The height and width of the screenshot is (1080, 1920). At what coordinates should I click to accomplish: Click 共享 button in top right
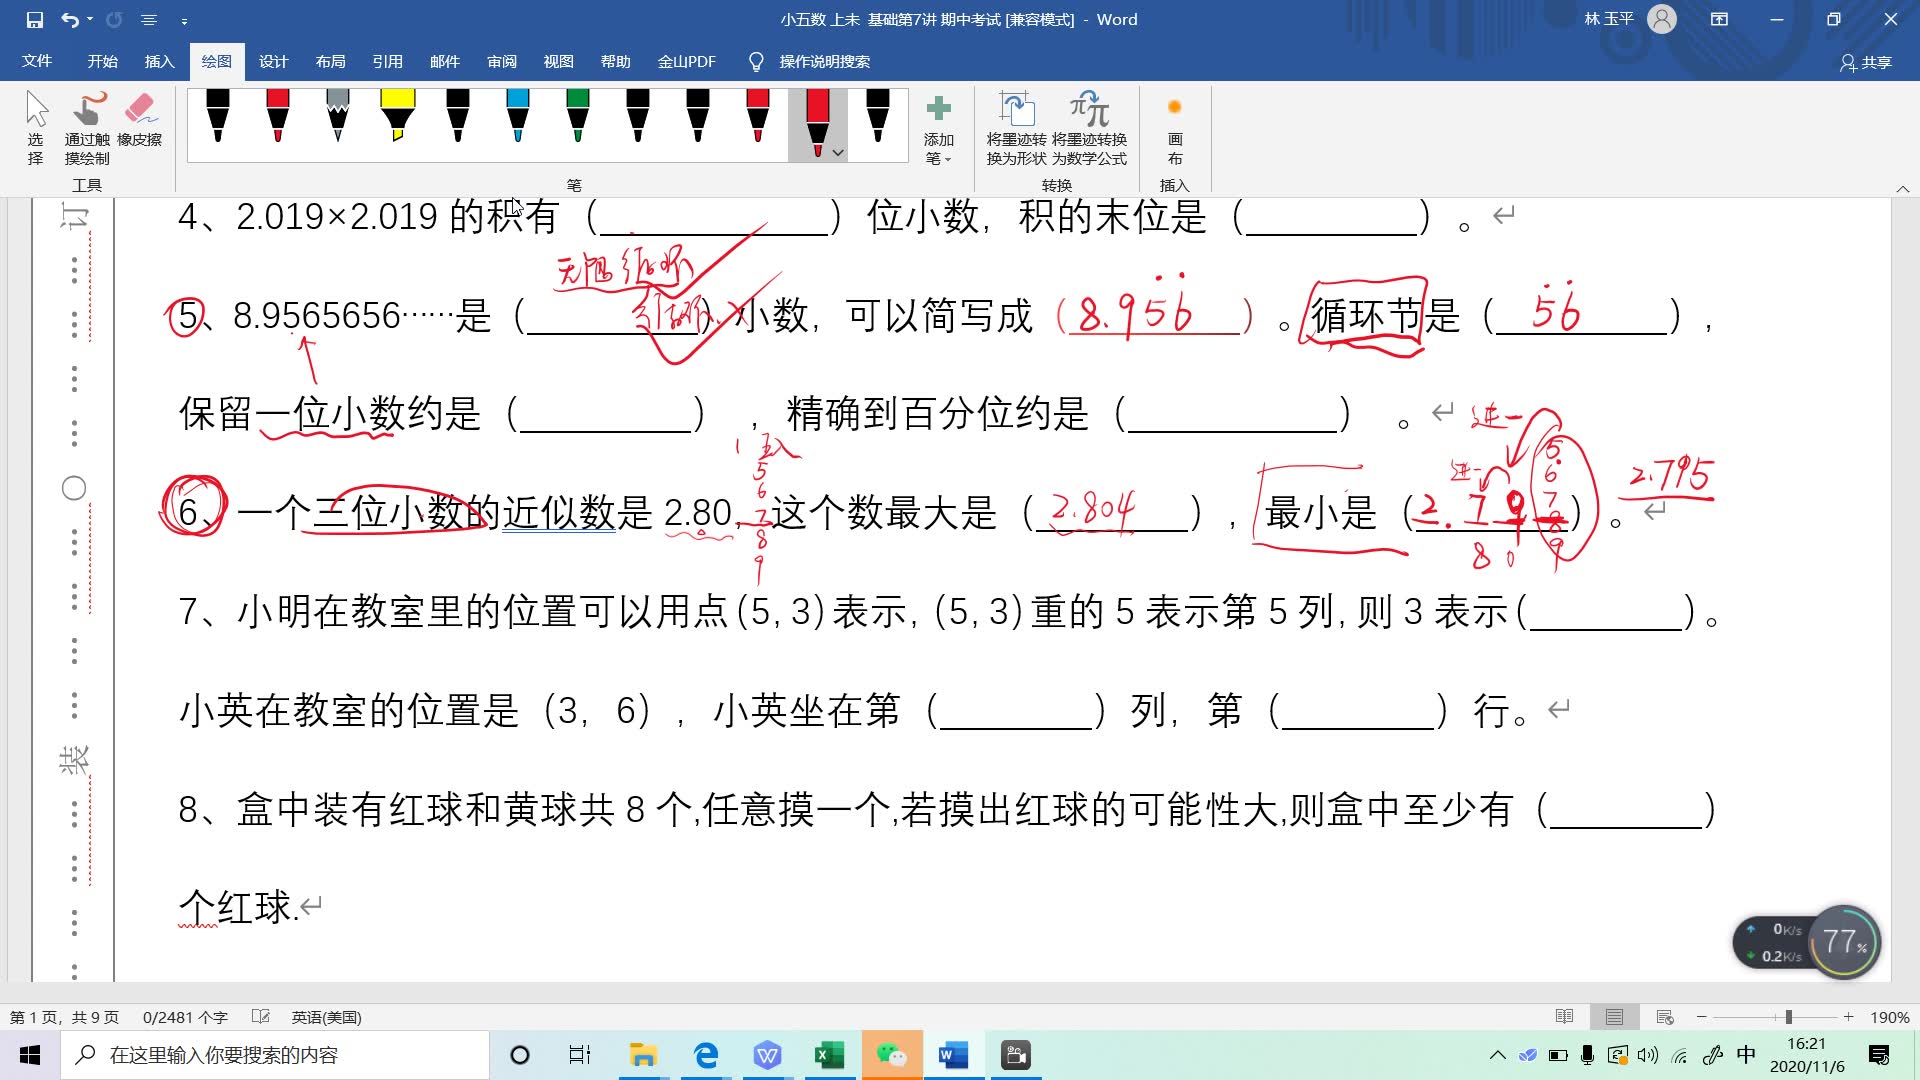point(1865,61)
